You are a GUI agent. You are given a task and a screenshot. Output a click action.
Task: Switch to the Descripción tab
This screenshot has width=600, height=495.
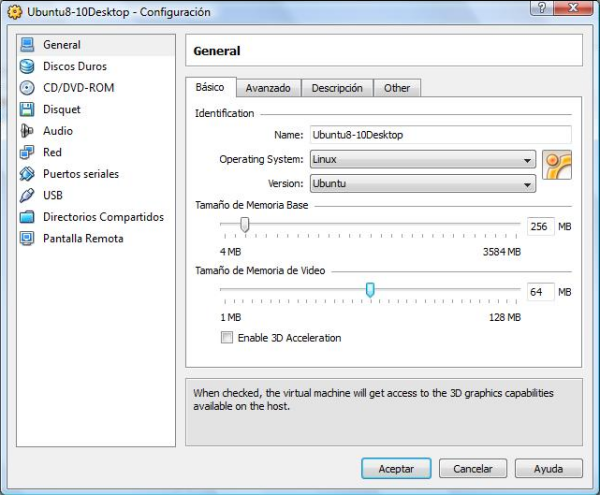coord(336,88)
